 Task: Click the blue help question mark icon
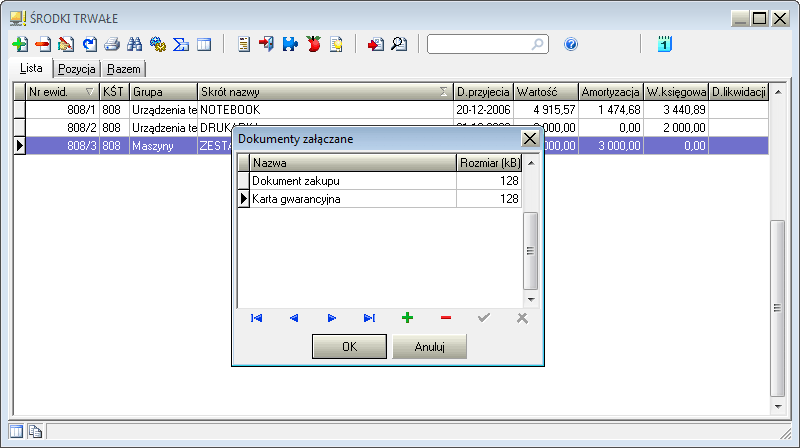coord(571,44)
